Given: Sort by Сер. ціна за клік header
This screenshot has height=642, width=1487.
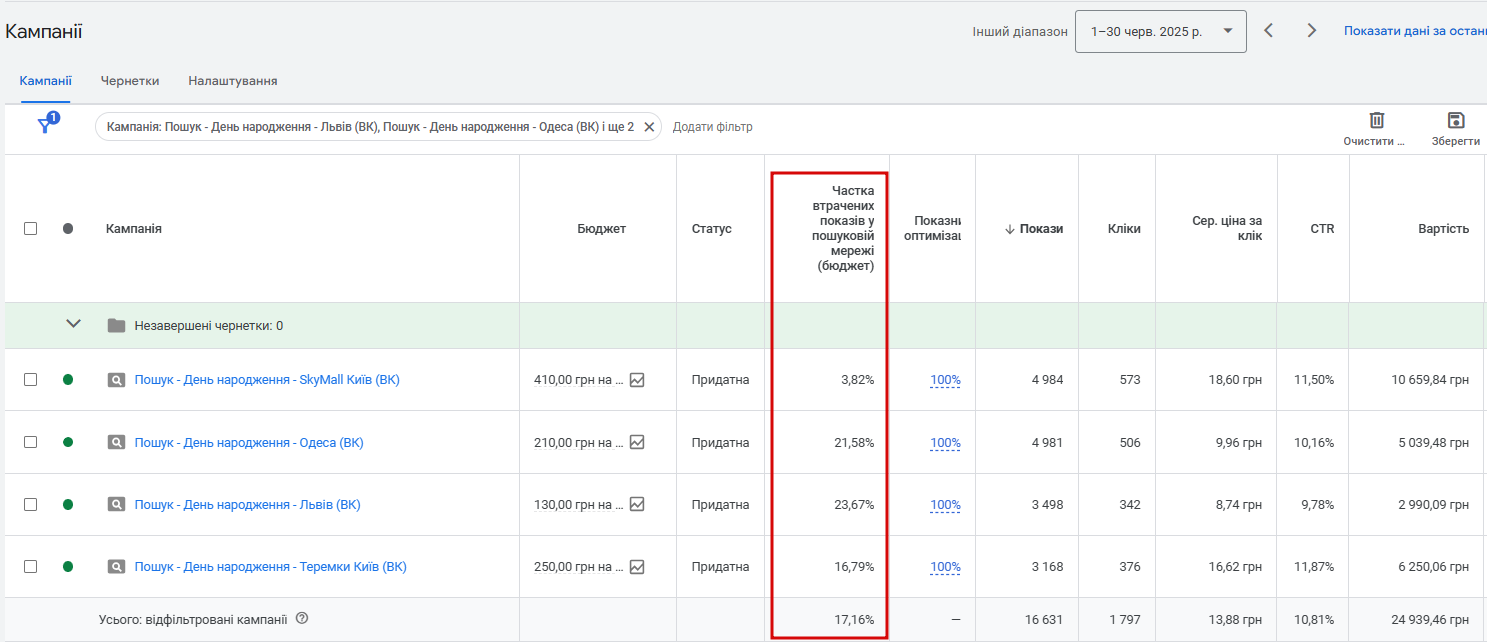Looking at the screenshot, I should pos(1227,229).
